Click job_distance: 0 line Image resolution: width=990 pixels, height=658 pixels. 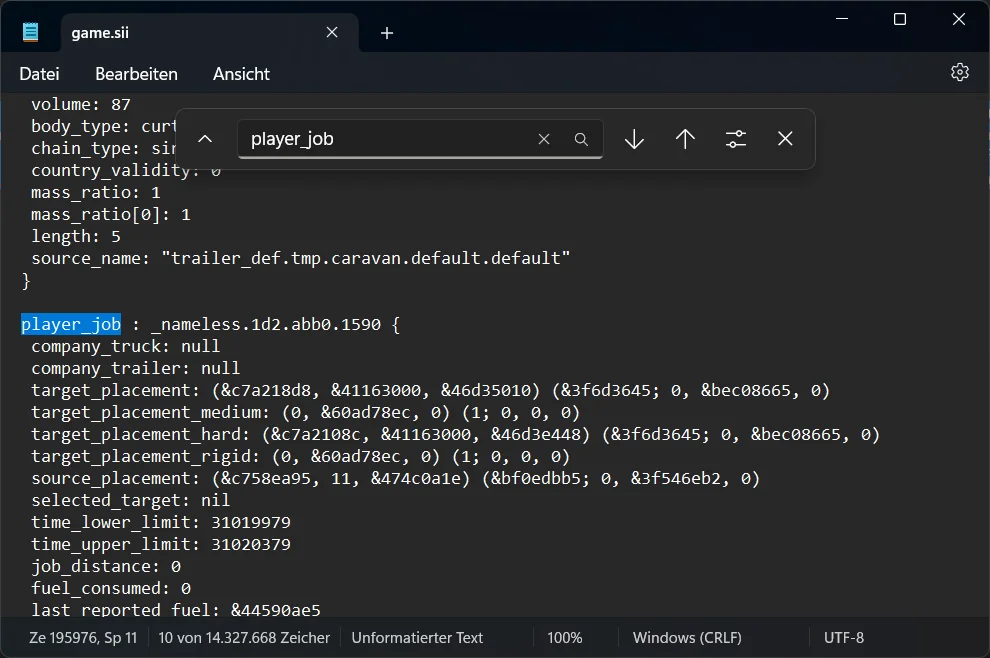[x=106, y=567]
